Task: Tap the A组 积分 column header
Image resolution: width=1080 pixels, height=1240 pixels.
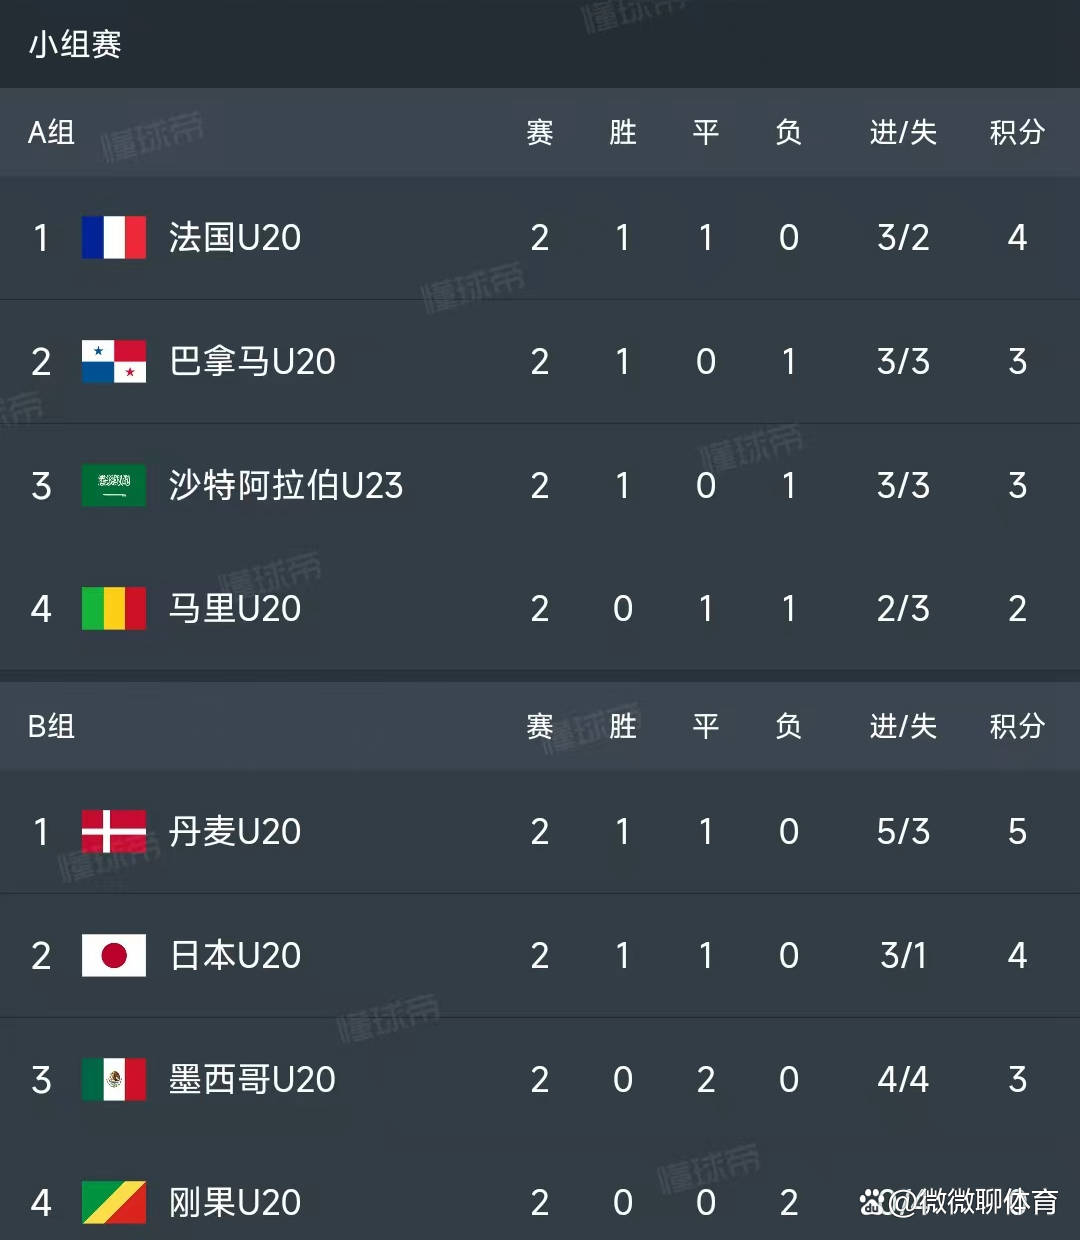Action: coord(1017,132)
